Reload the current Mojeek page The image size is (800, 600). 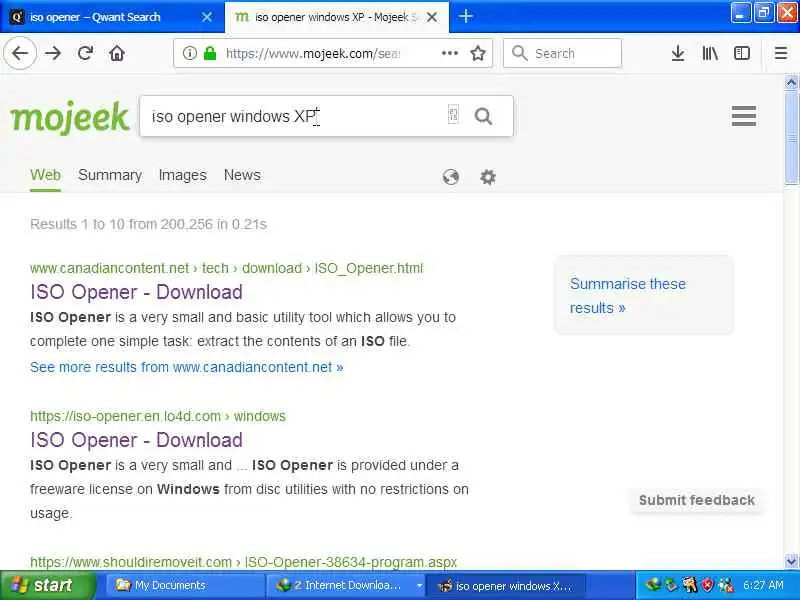coord(85,53)
